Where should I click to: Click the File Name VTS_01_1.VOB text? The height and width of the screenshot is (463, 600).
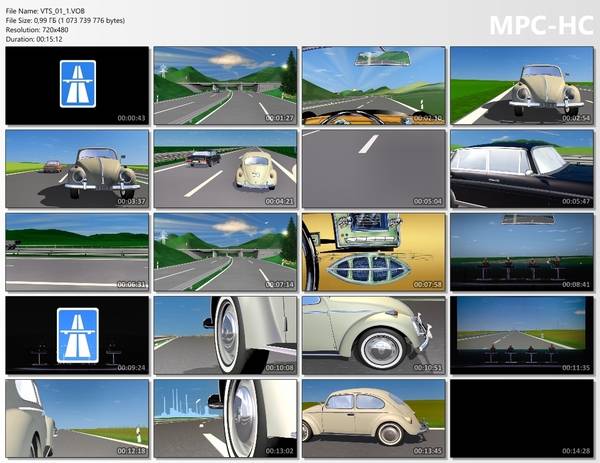click(x=45, y=11)
